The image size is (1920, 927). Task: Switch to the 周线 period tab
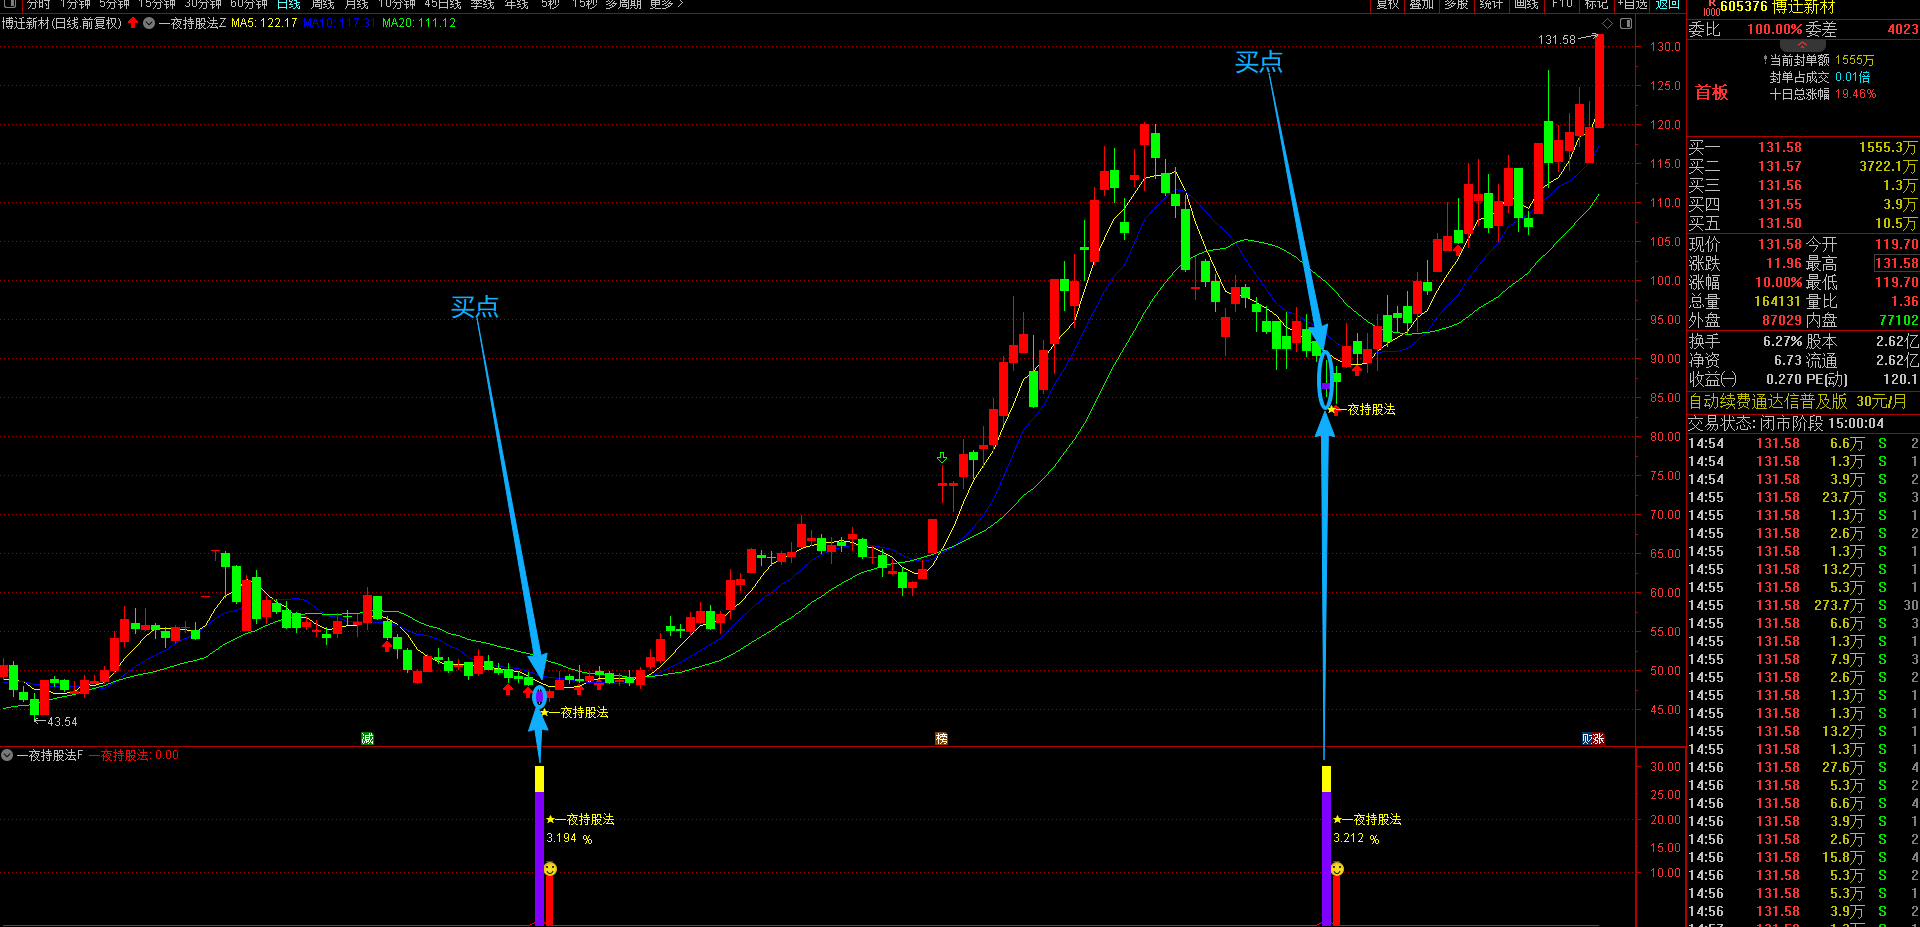(322, 4)
